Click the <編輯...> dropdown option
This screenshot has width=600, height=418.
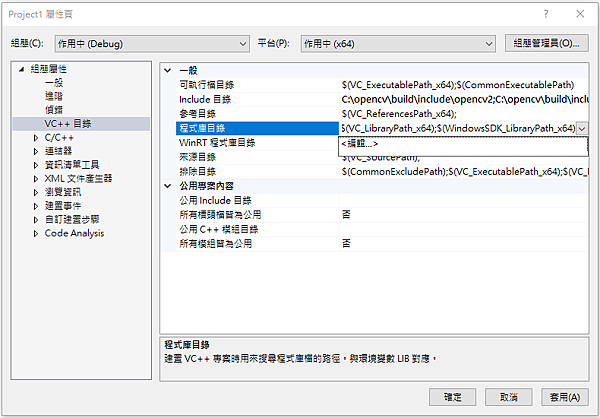463,144
